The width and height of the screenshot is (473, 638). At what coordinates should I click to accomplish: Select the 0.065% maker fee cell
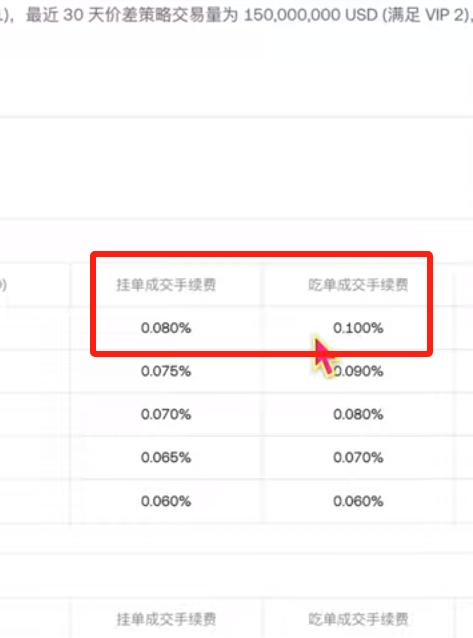pos(166,457)
